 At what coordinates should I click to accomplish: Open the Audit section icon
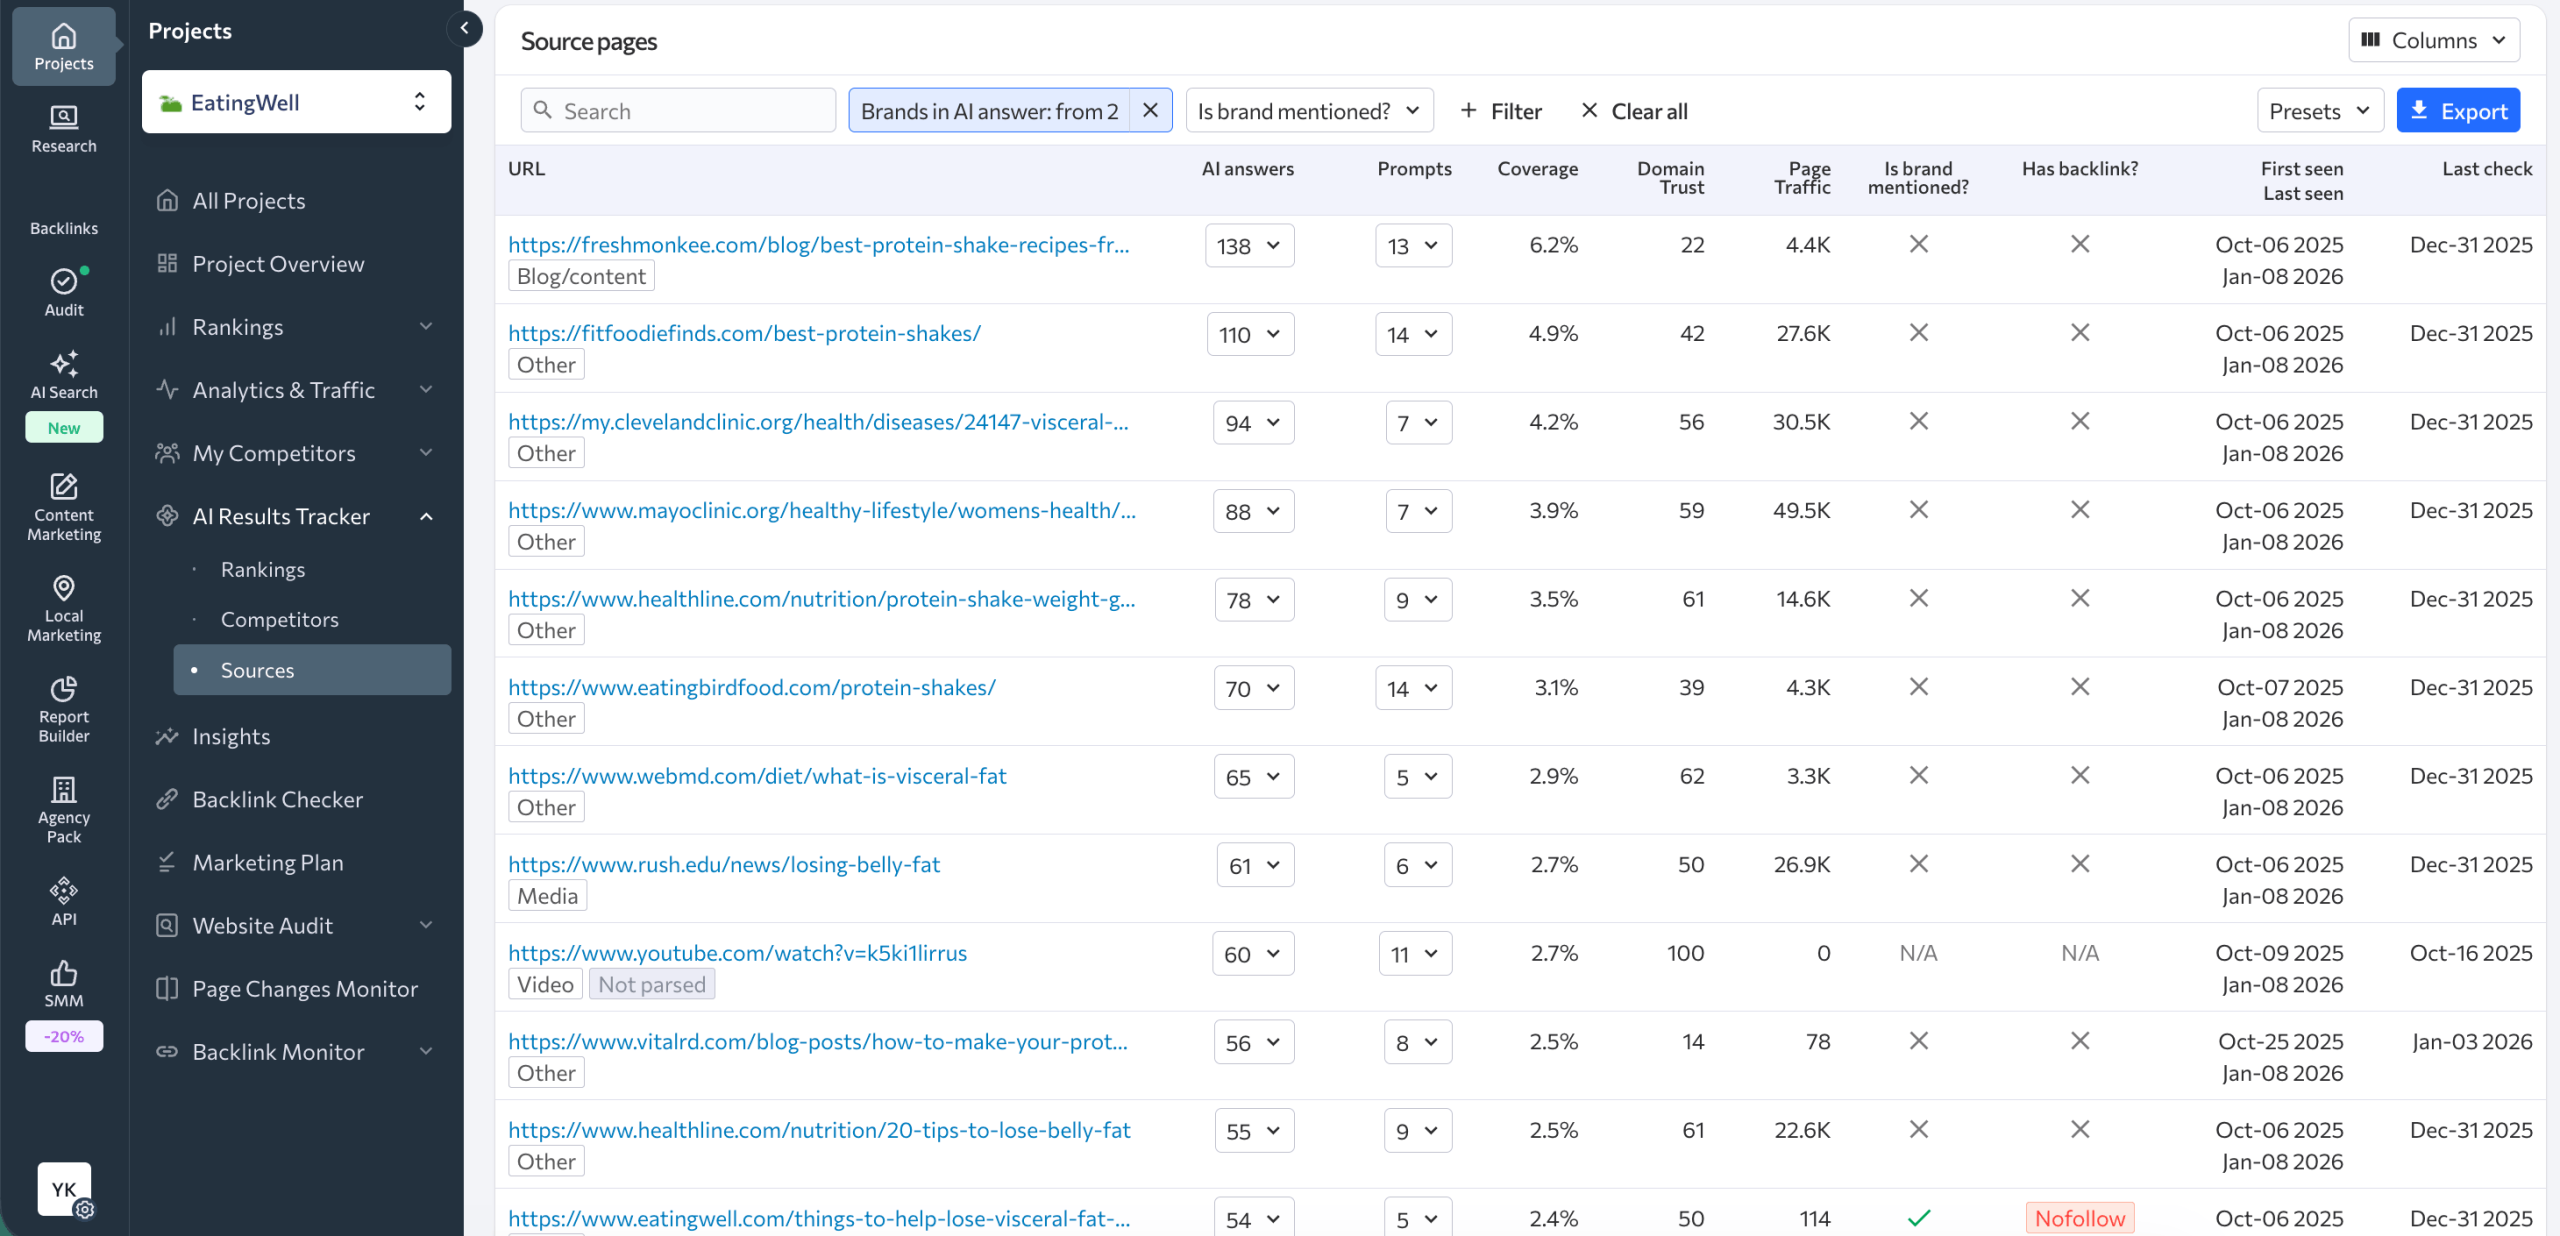pos(63,290)
